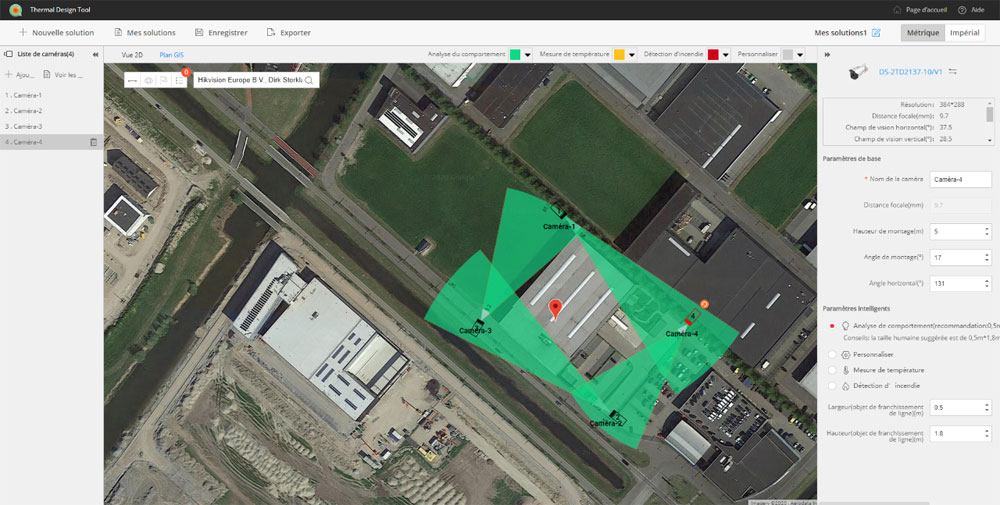Open Mesure de température color dropdown arrow
The image size is (1000, 505).
(635, 55)
